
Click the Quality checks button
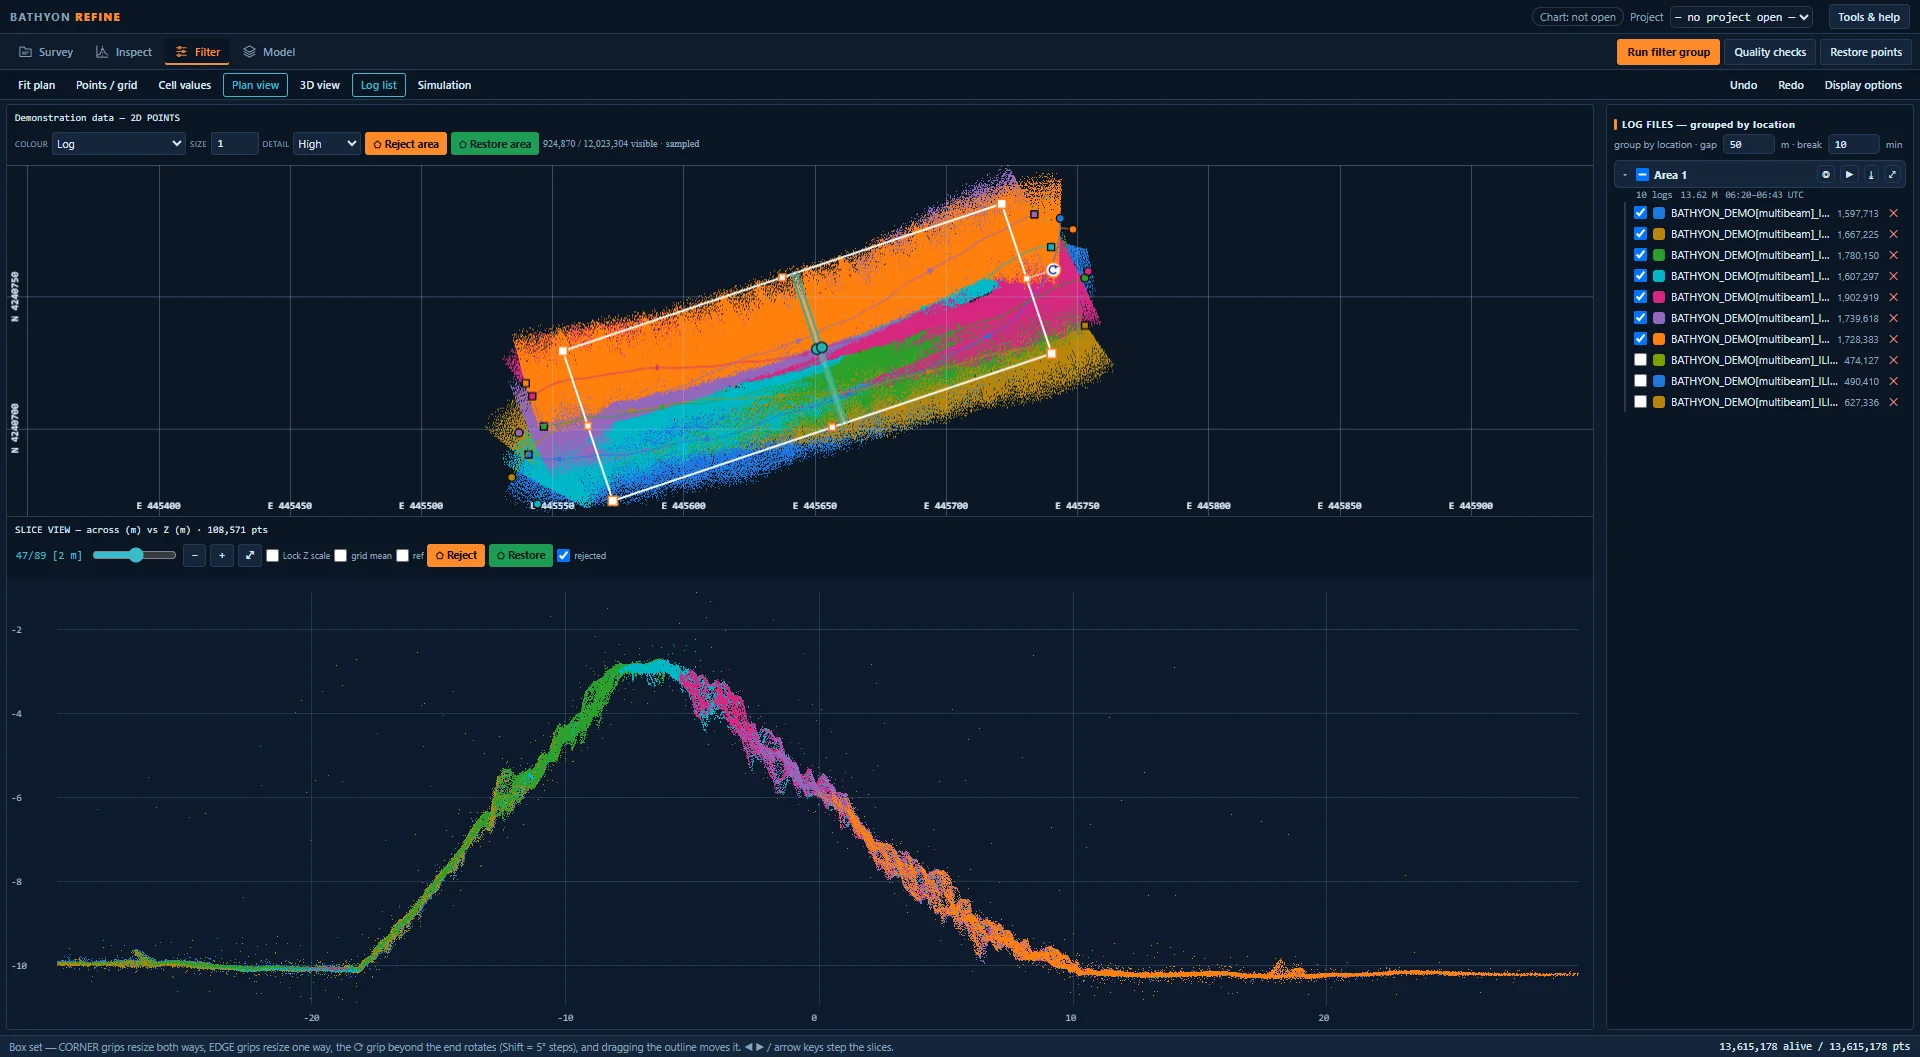pos(1770,52)
